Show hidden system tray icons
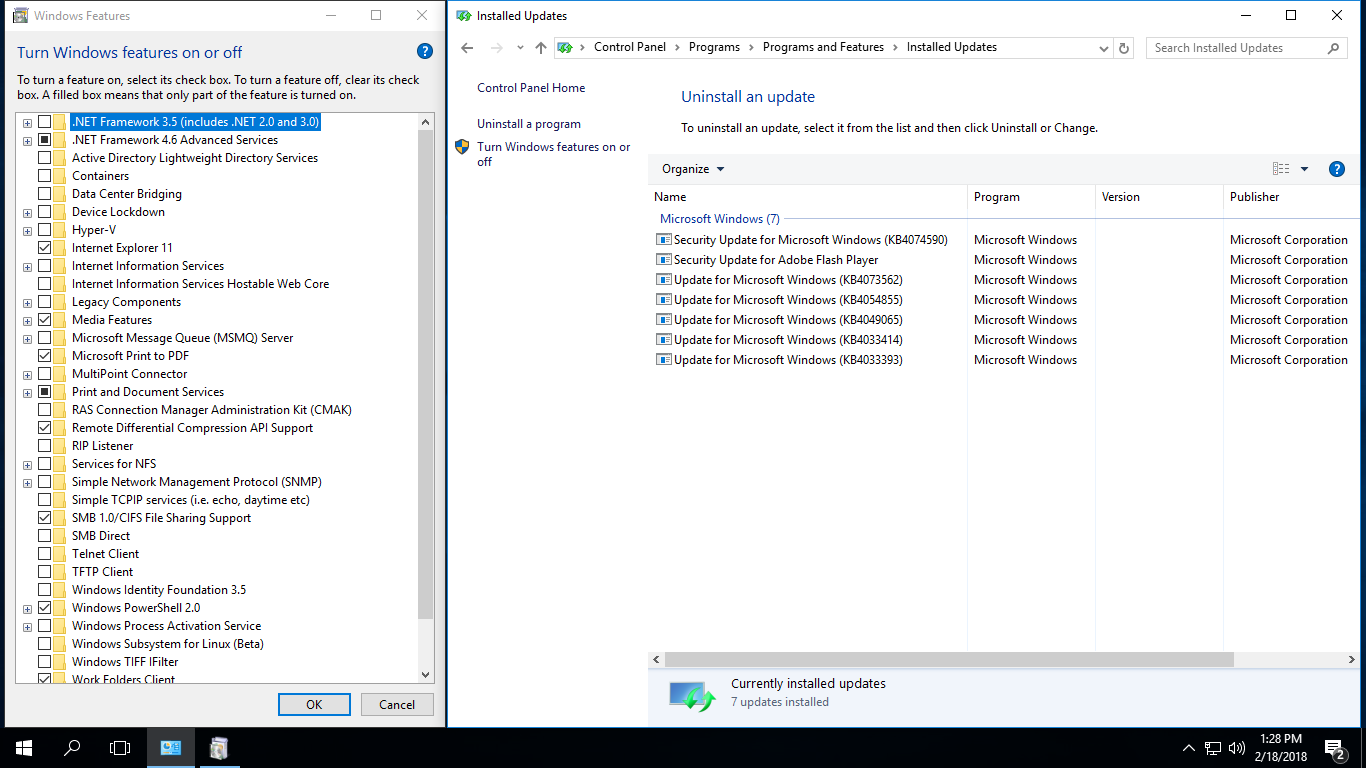1366x768 pixels. [x=1189, y=748]
